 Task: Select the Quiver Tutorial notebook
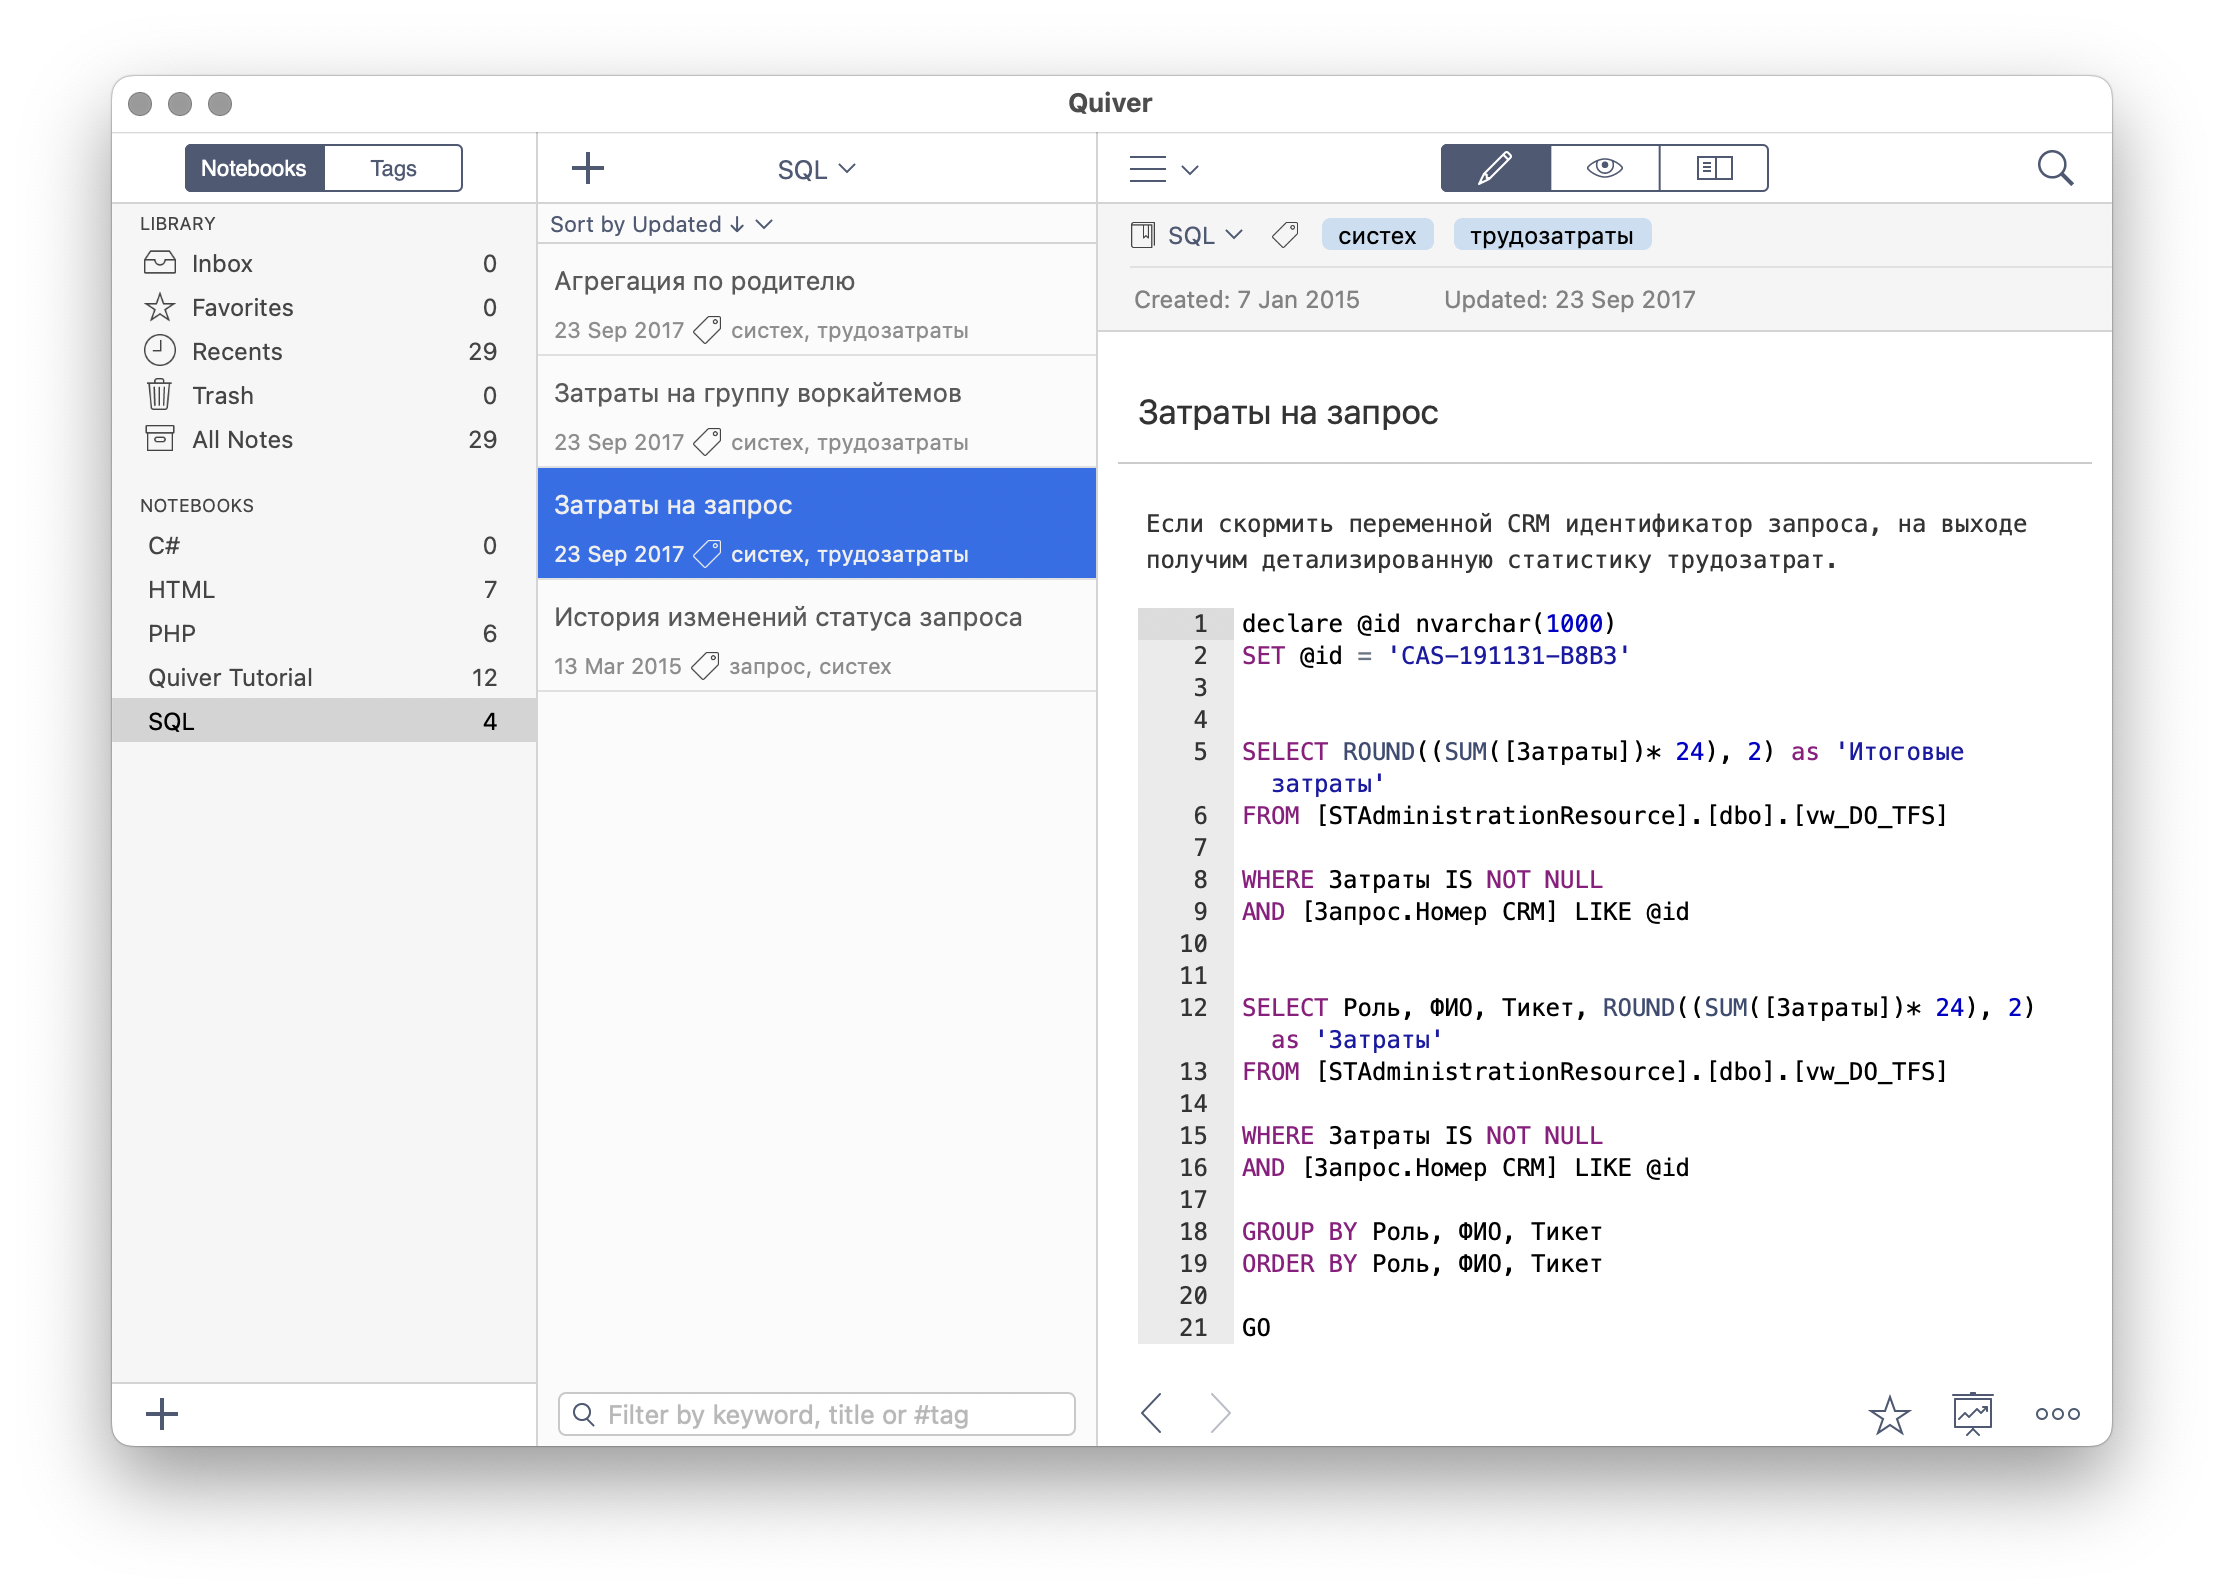[324, 677]
